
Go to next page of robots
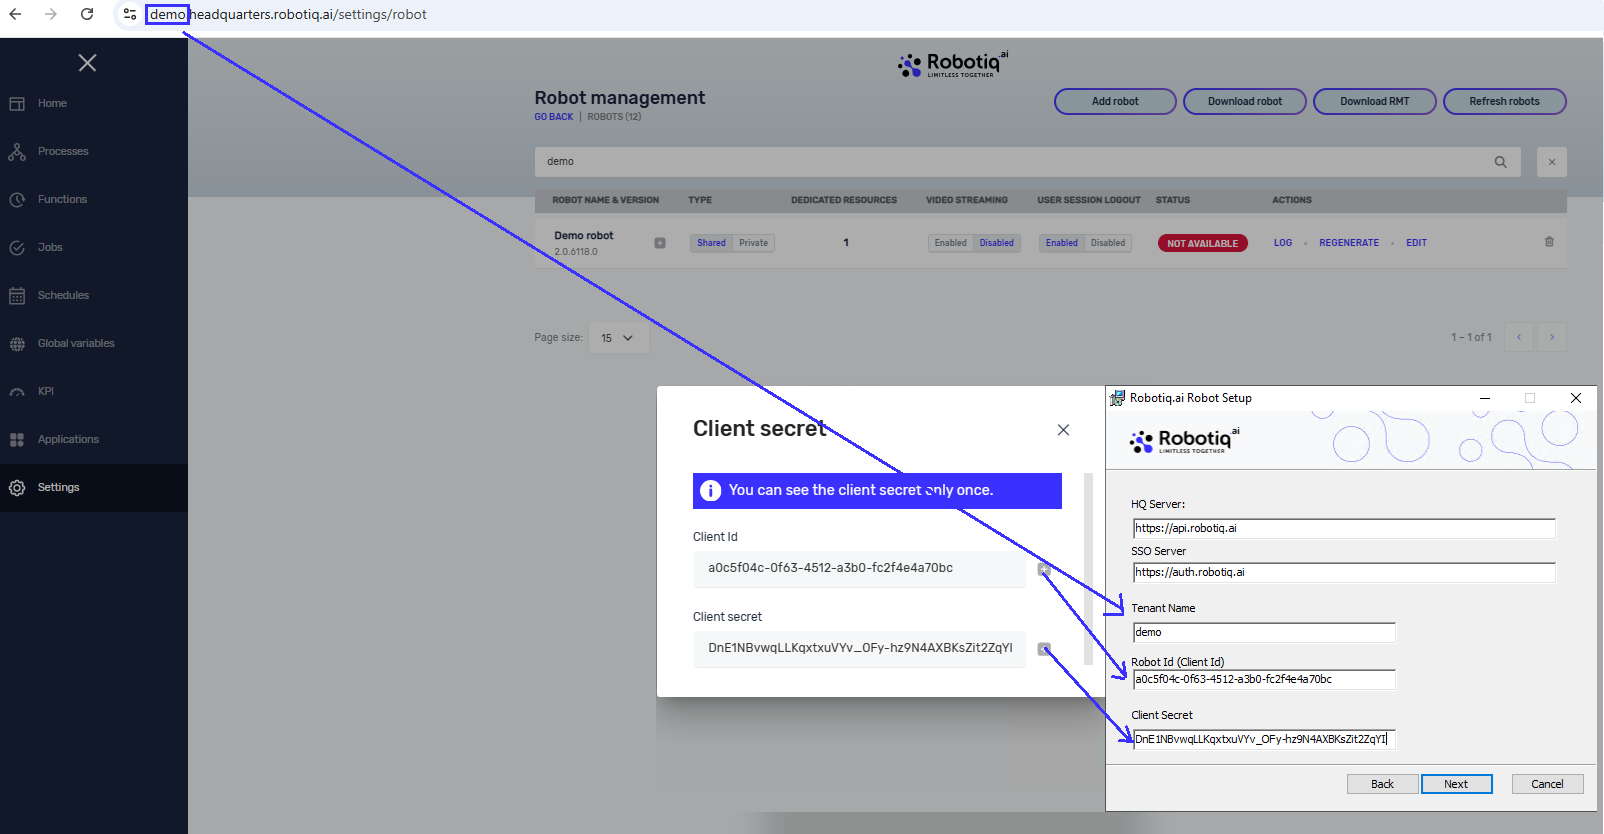[x=1552, y=337]
